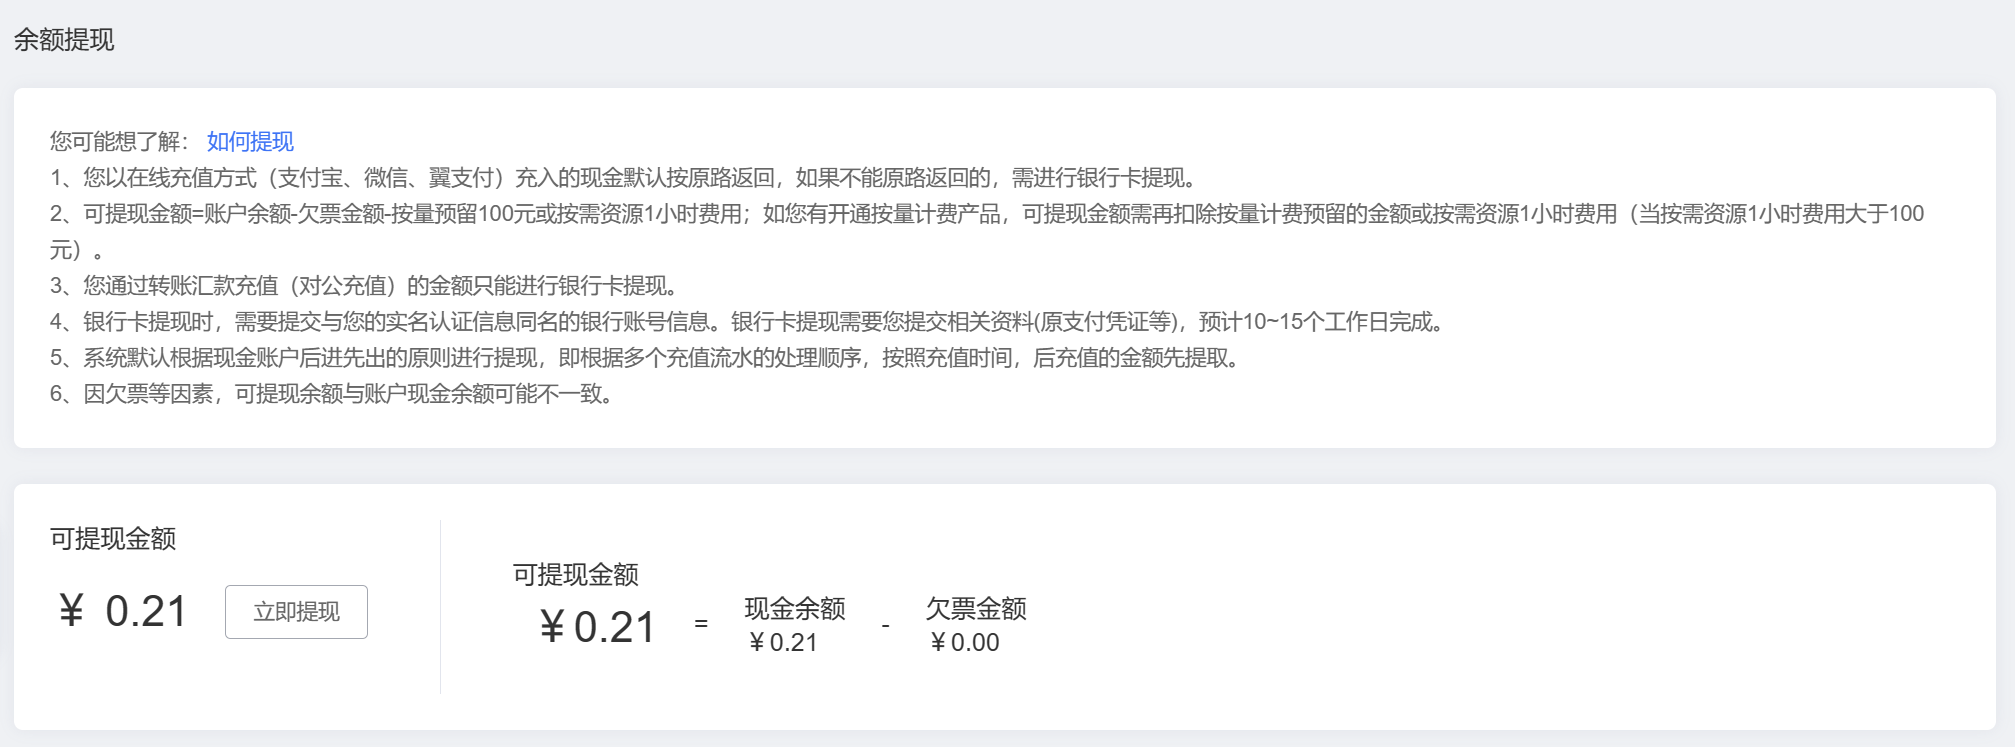The width and height of the screenshot is (2015, 747).
Task: Click rule 4 about 银行卡提现 实名认证
Action: click(748, 322)
